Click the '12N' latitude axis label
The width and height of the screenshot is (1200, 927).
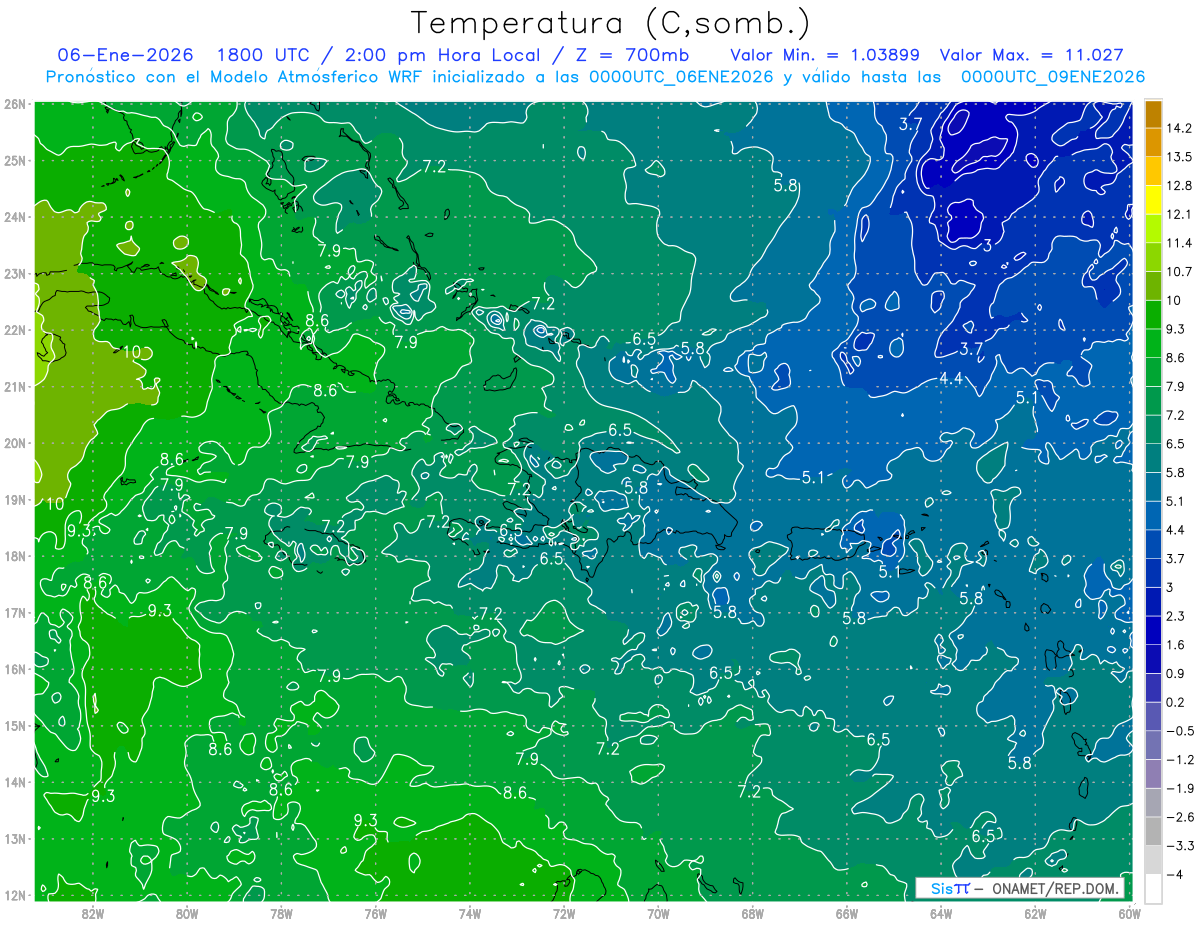(15, 895)
